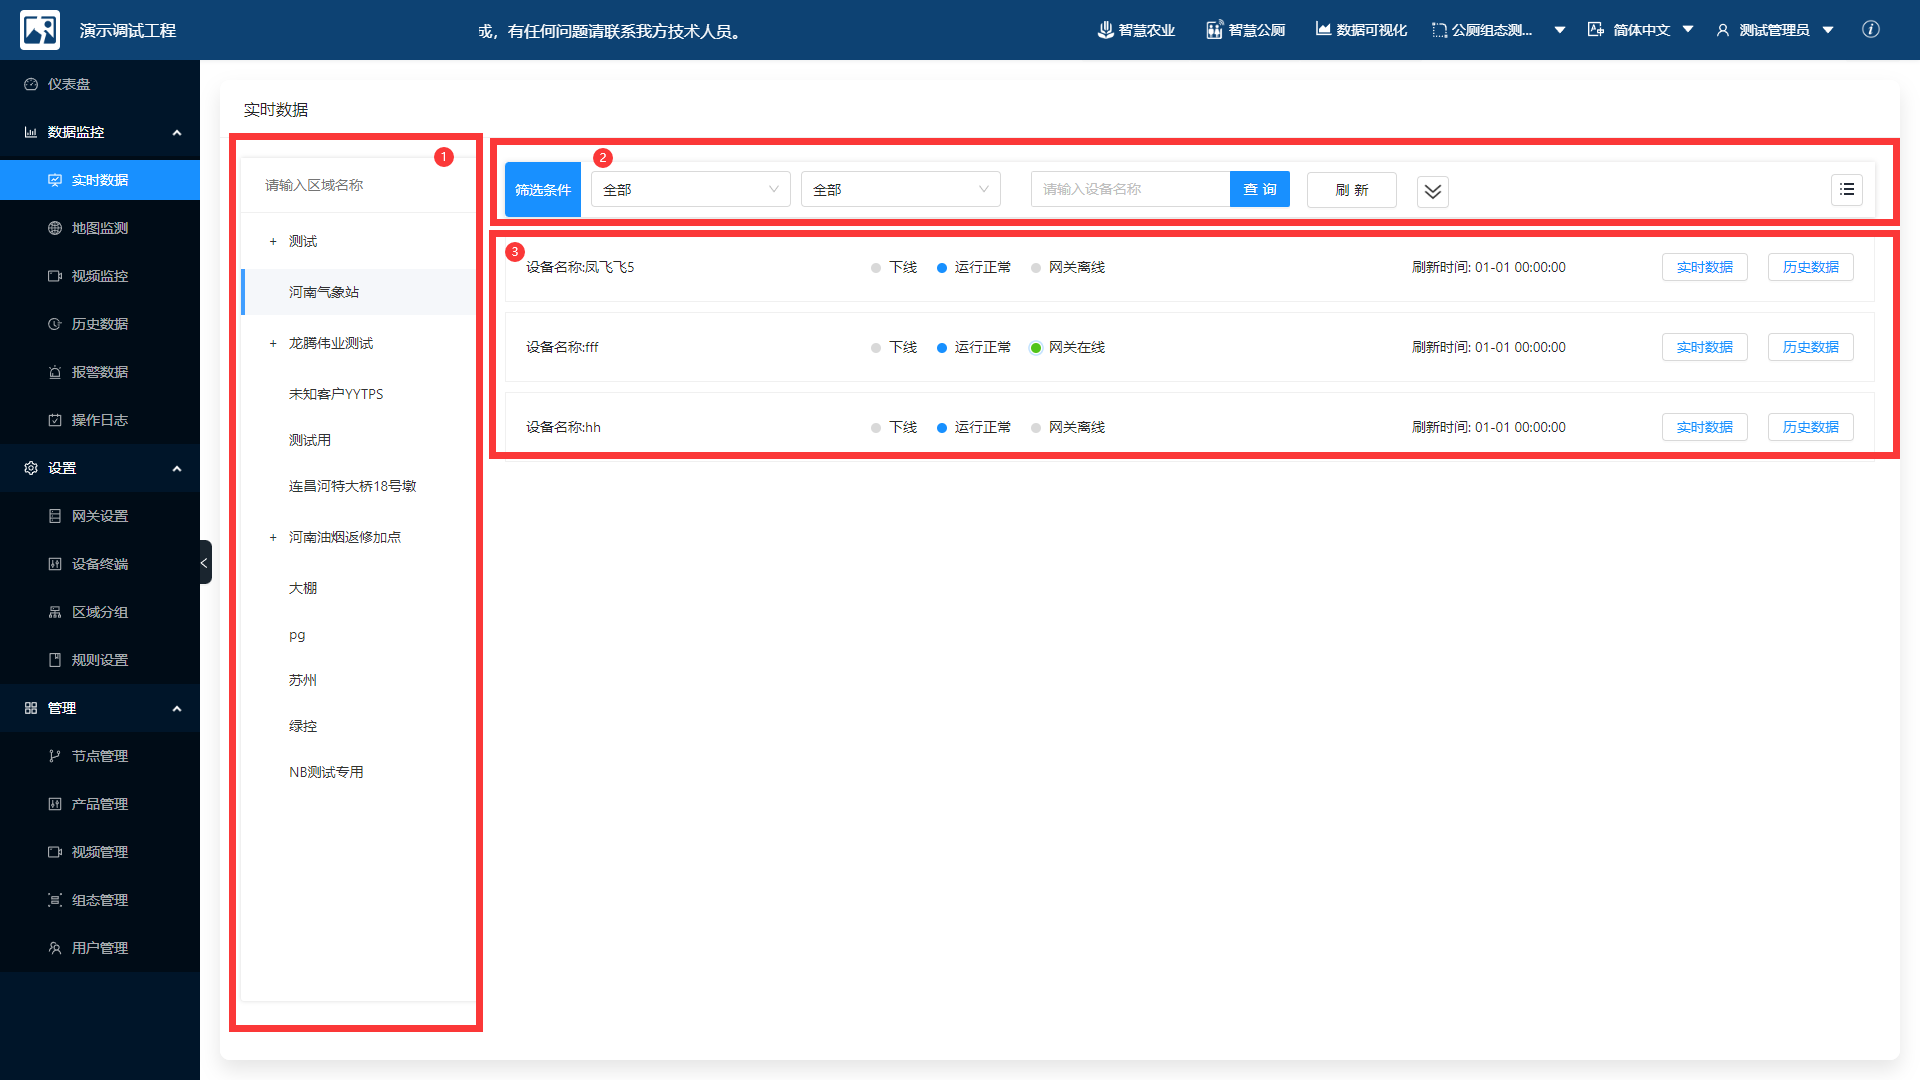The width and height of the screenshot is (1920, 1080).
Task: Open 网关设置 in sidebar menu
Action: point(99,516)
